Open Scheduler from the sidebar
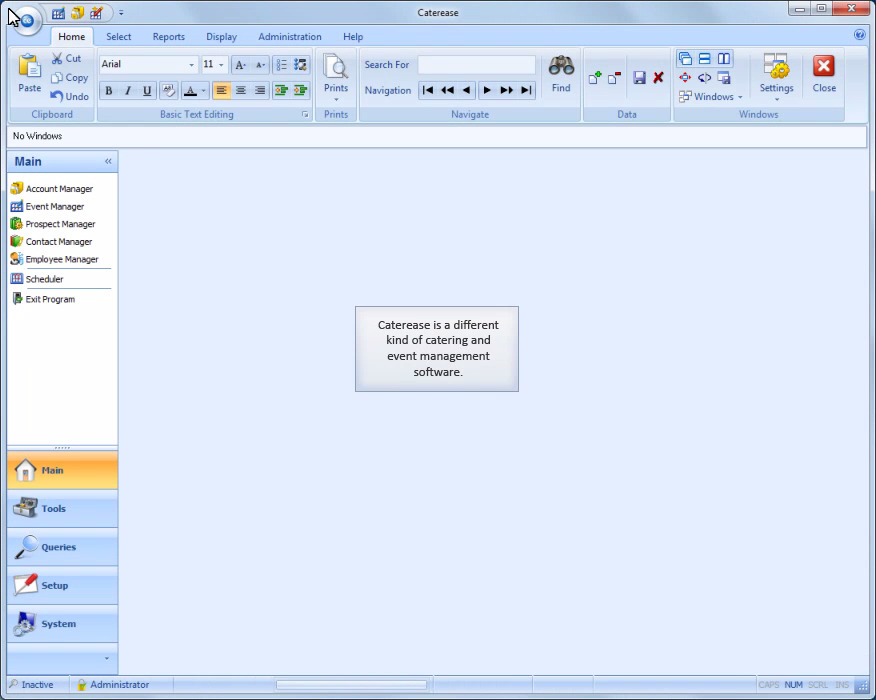Screen dimensions: 876x700 click(x=37, y=279)
